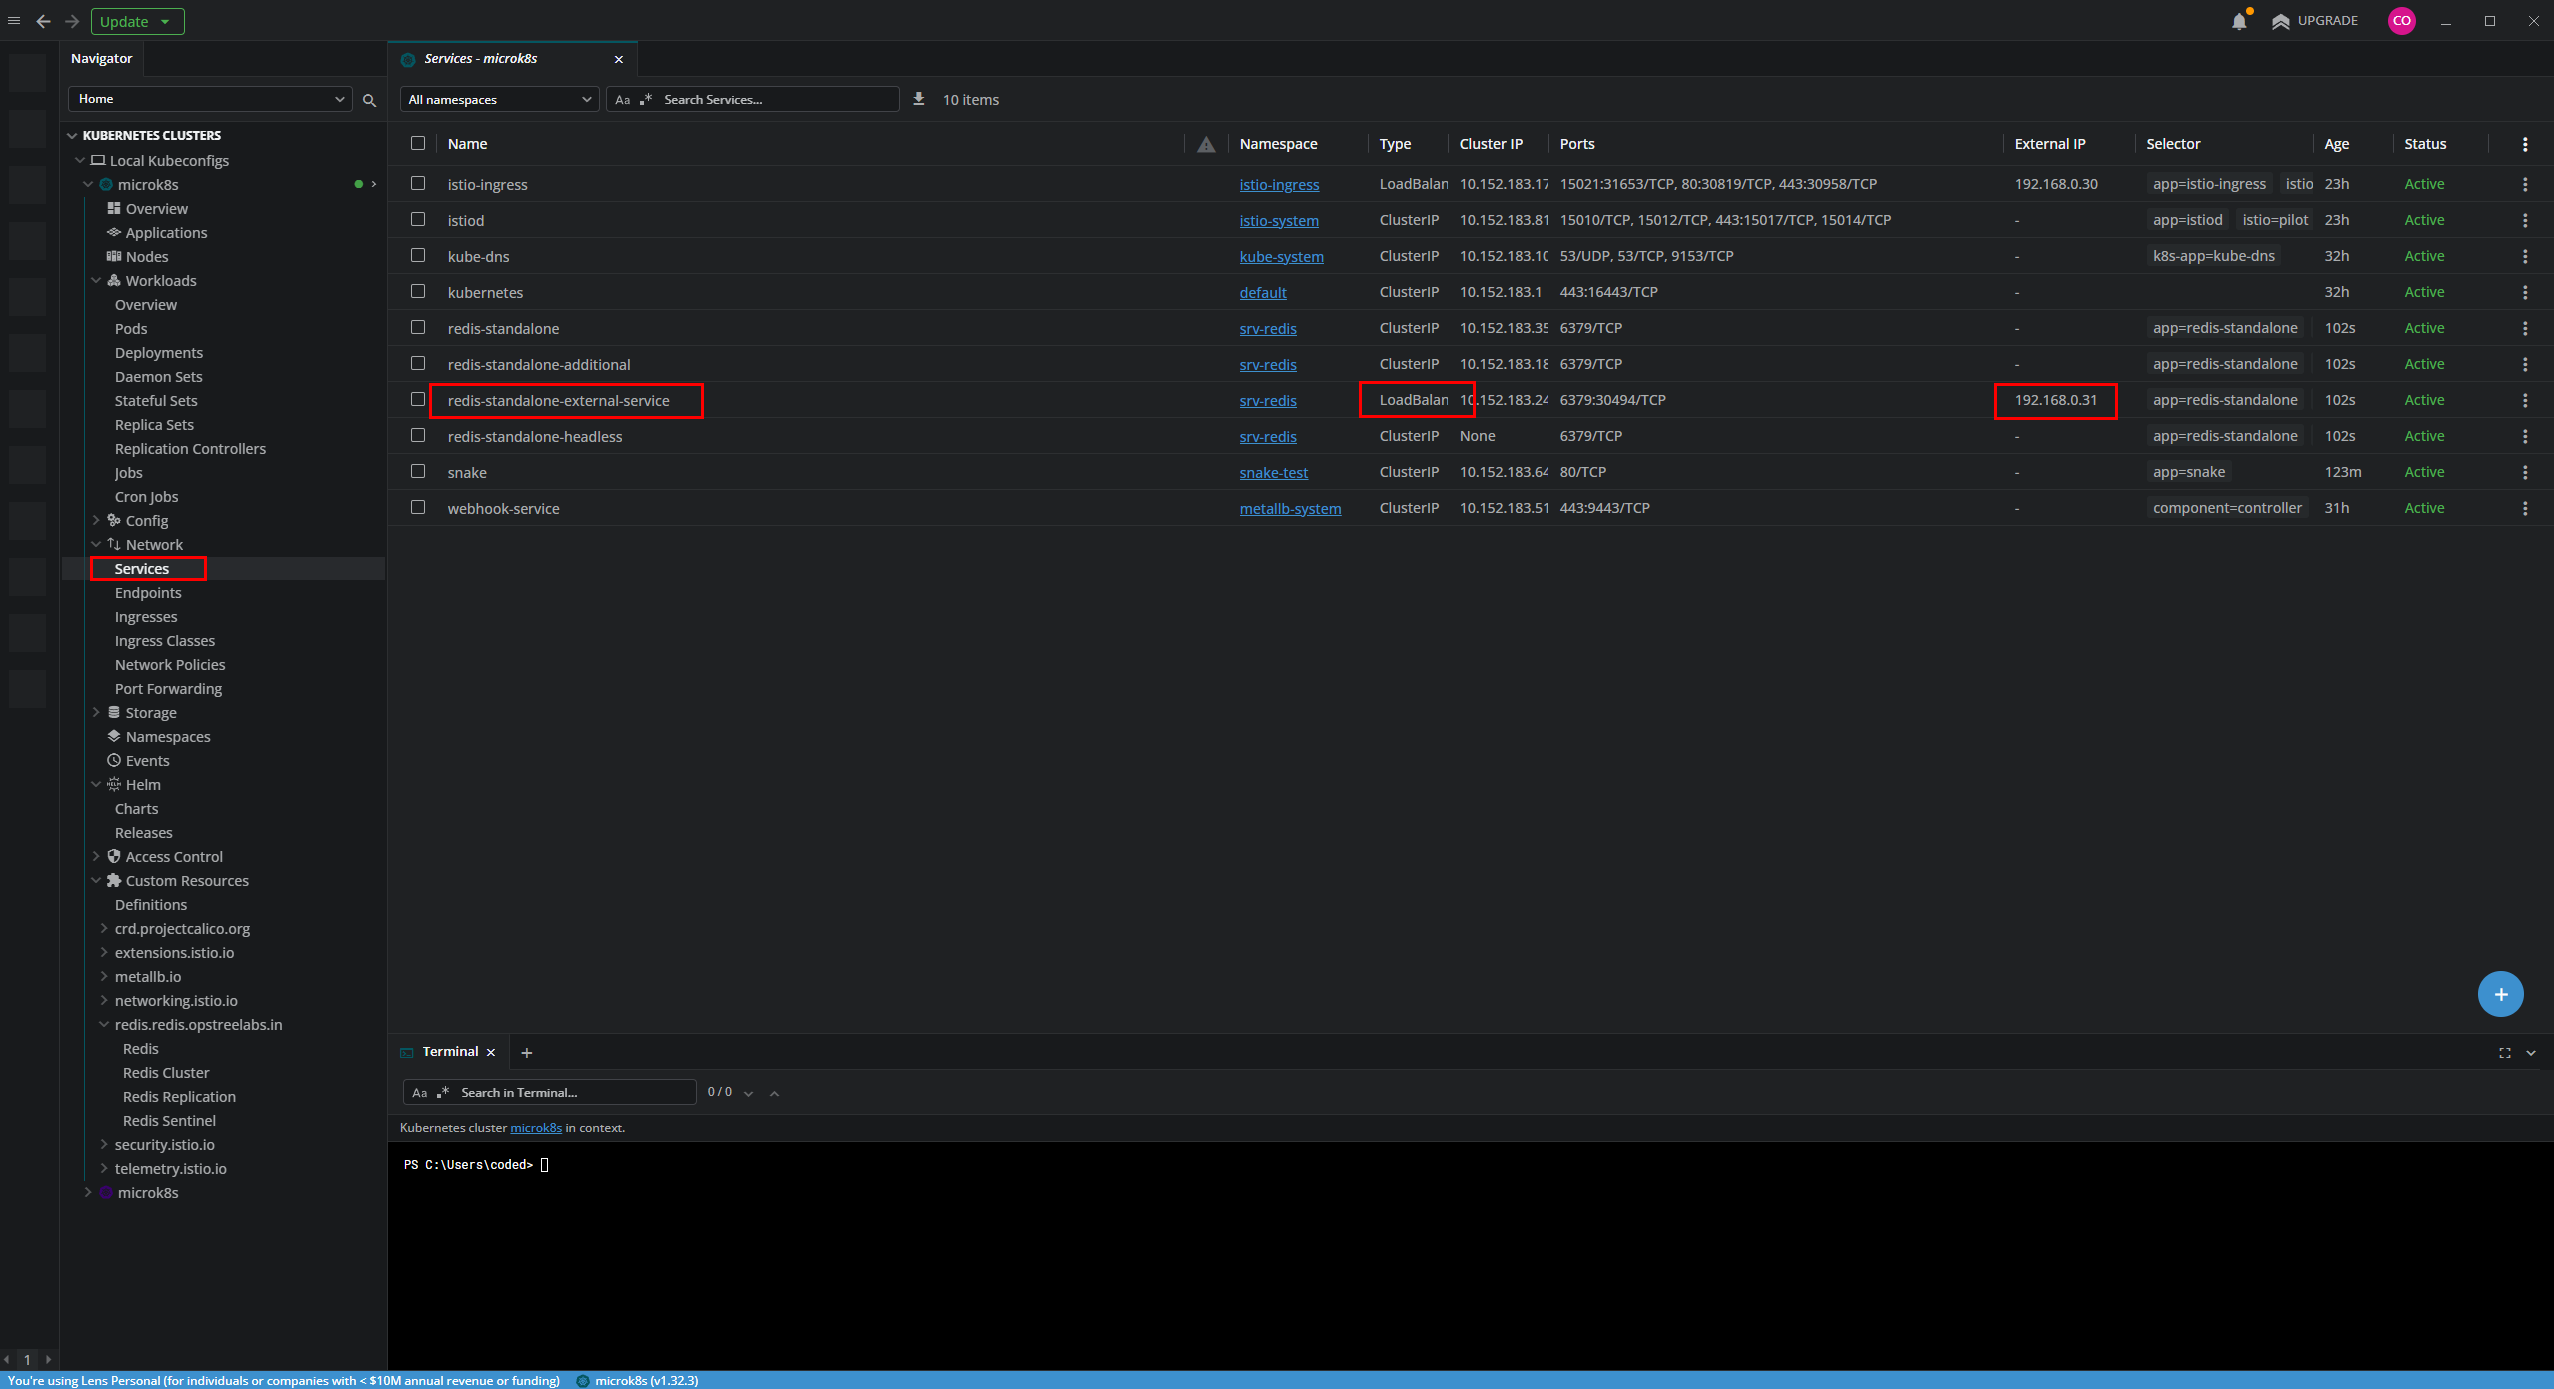Check the kubernetes service row
The image size is (2554, 1389).
click(x=418, y=291)
